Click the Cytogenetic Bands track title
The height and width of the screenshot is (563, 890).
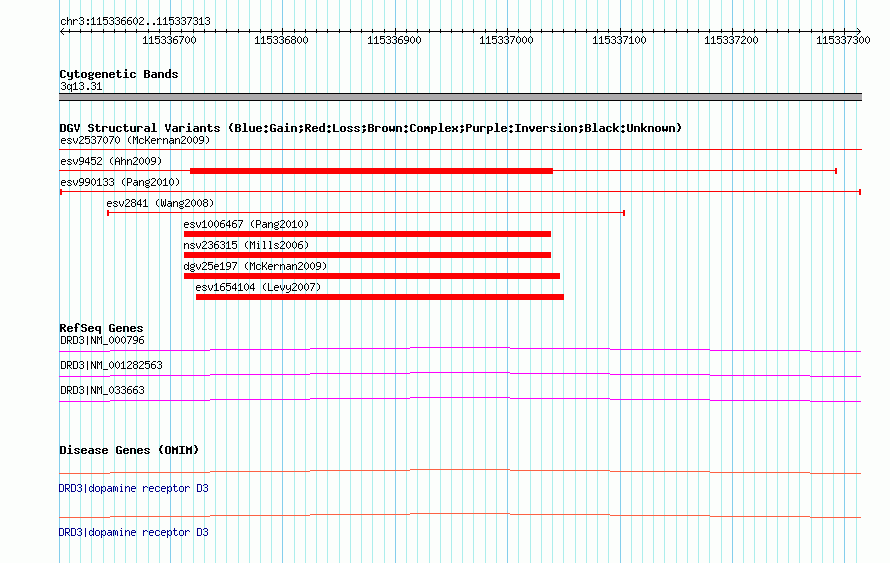pos(119,74)
